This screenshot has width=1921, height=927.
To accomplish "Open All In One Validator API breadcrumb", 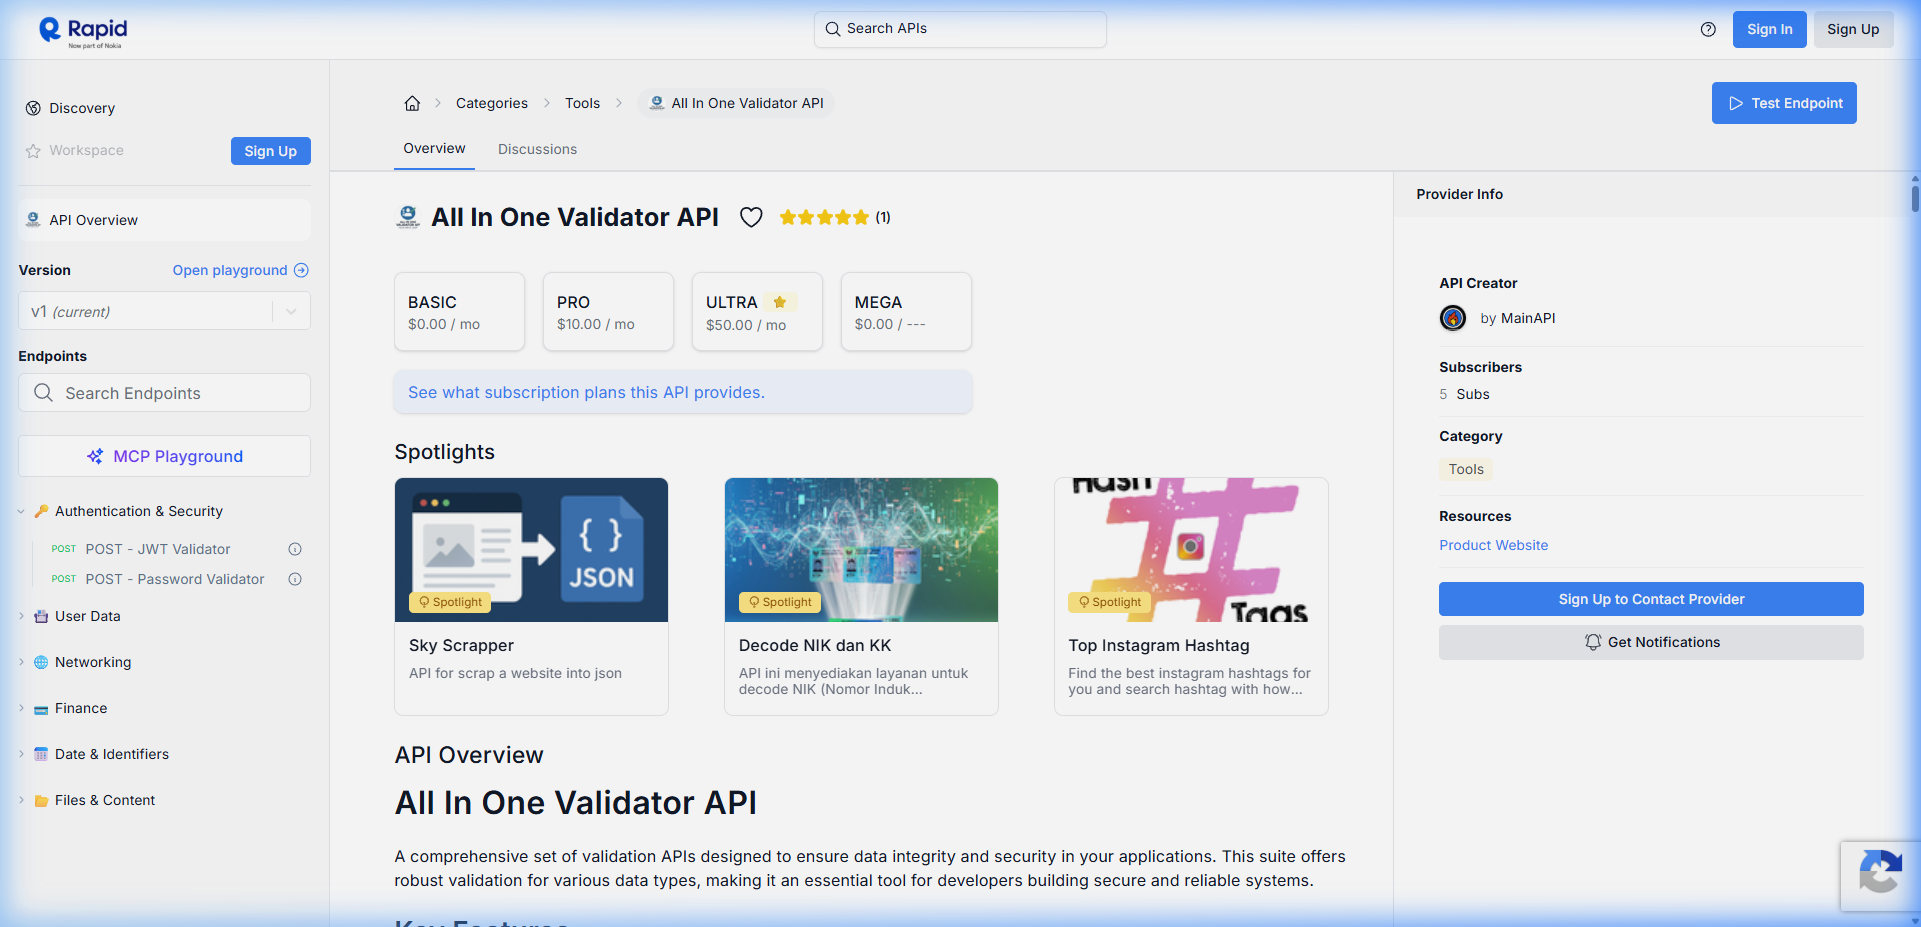I will click(736, 103).
